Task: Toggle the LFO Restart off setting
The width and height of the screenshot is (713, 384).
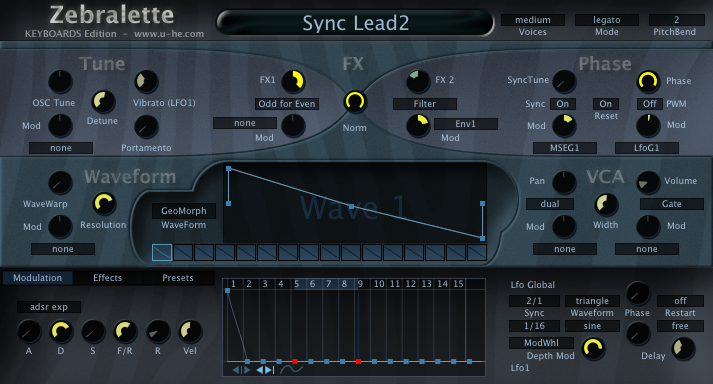Action: pyautogui.click(x=680, y=301)
